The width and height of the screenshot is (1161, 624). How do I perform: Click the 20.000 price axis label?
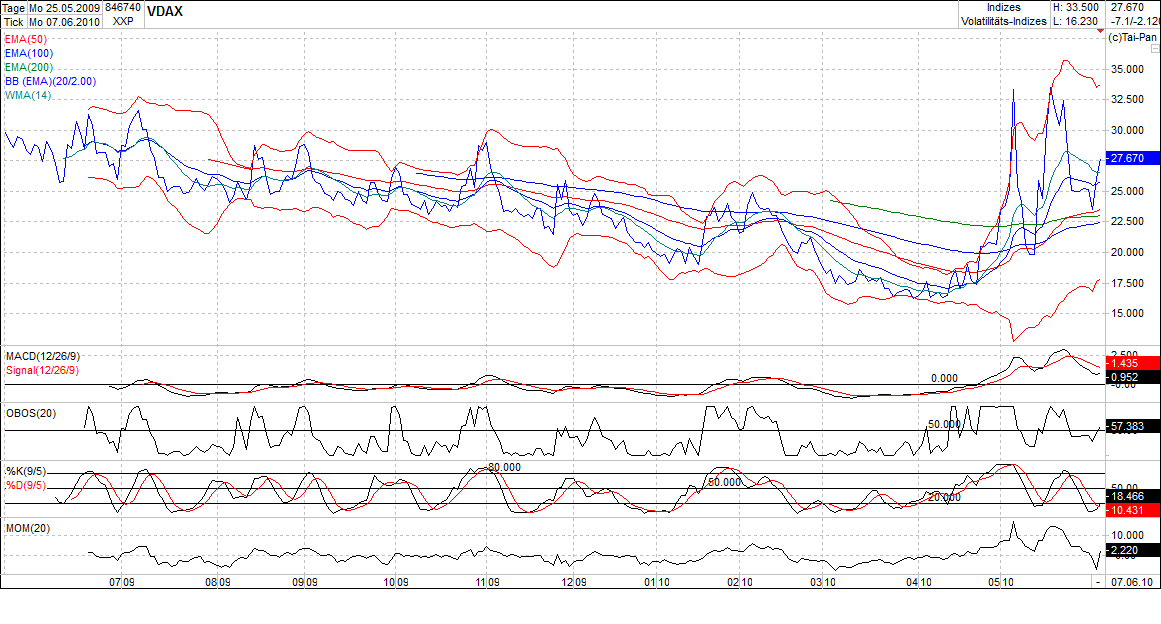tap(1127, 252)
